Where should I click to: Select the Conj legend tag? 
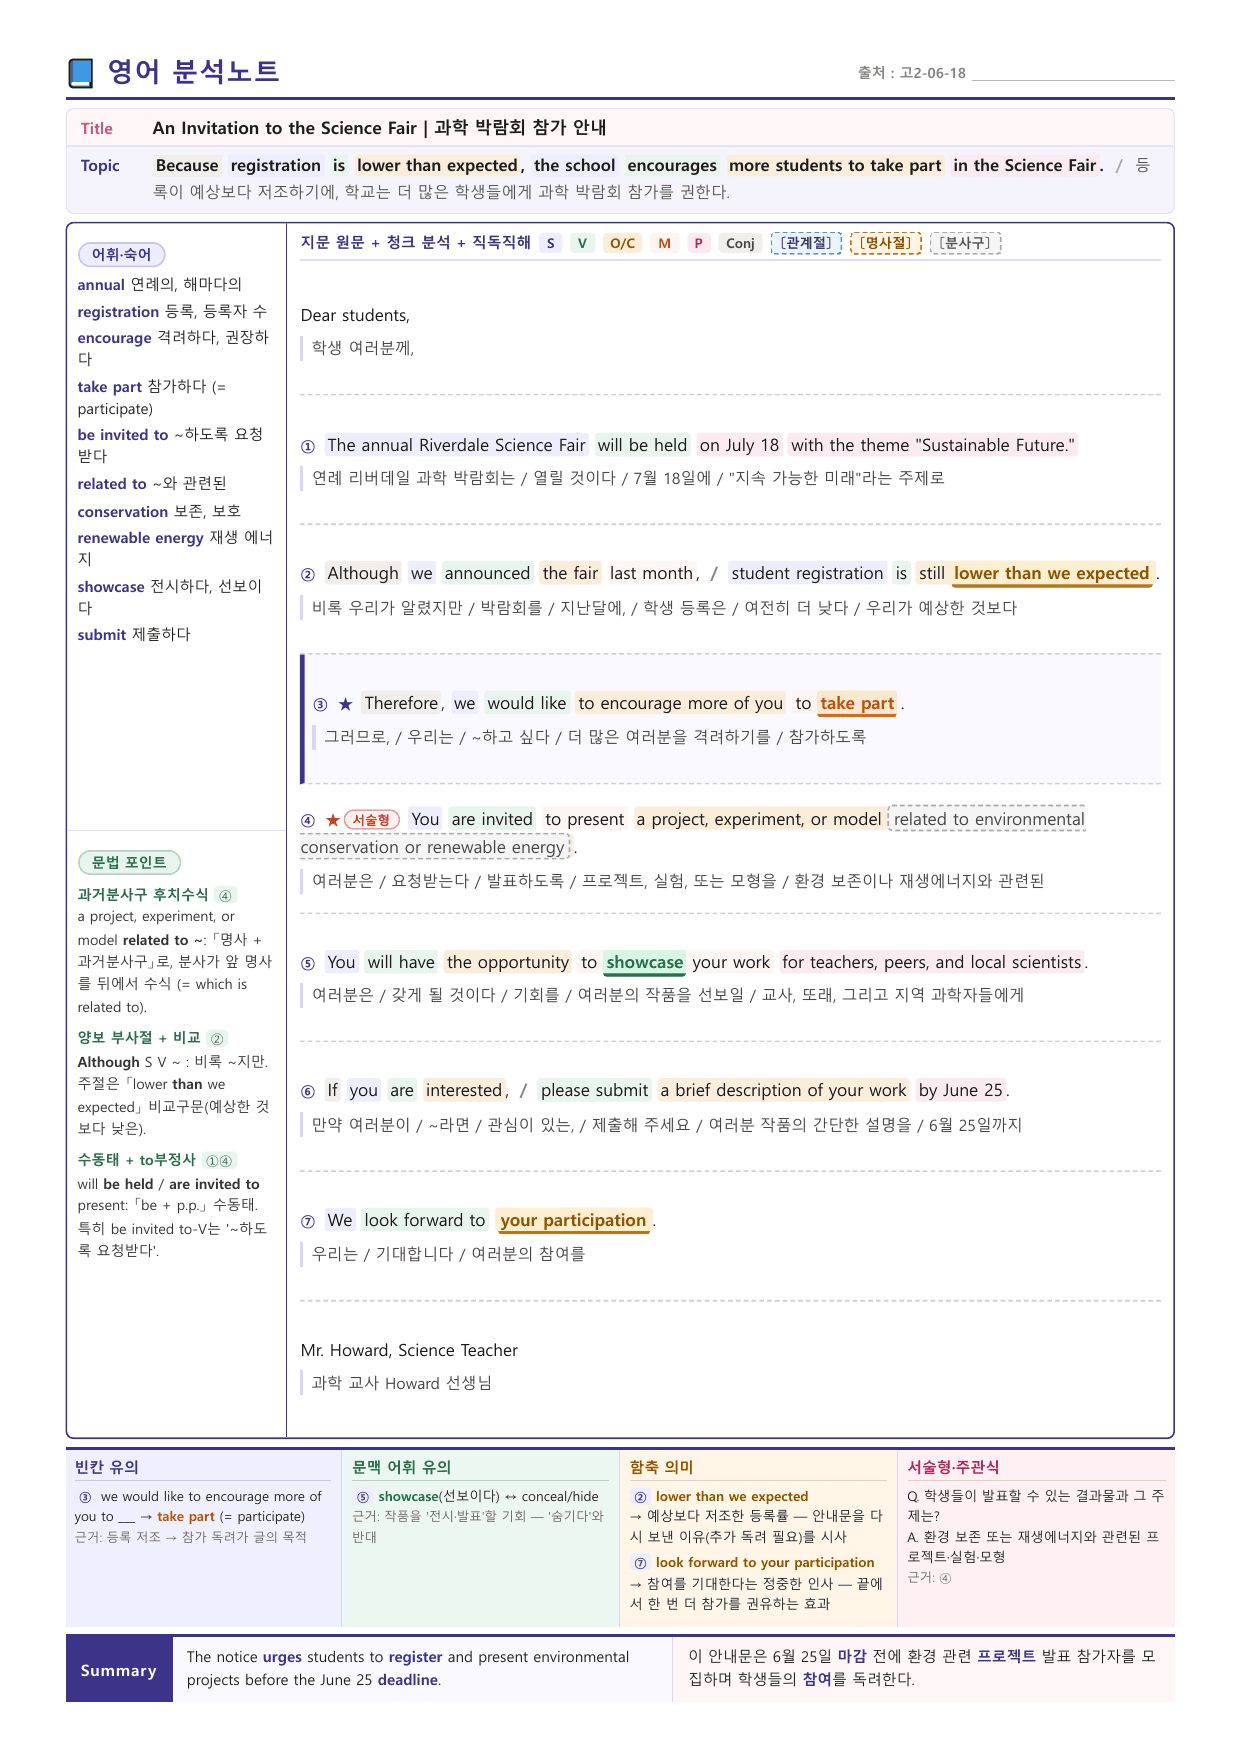click(740, 243)
